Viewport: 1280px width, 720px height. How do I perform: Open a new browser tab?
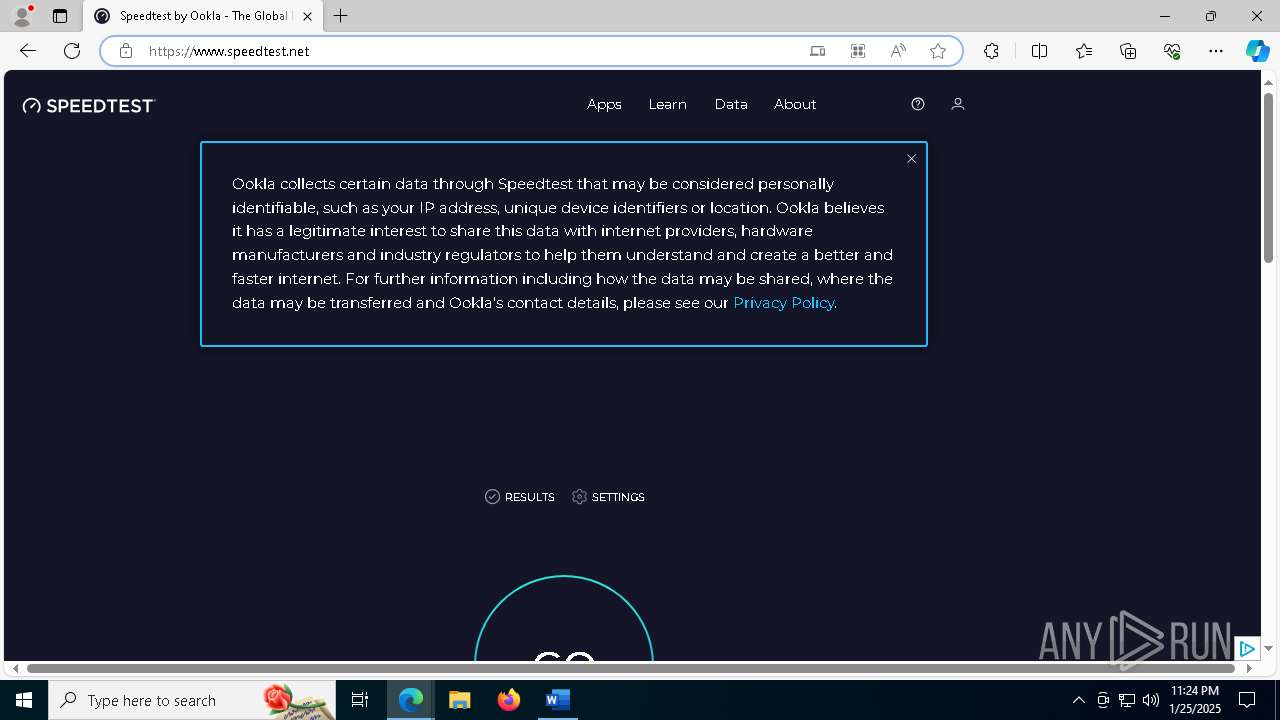[x=341, y=16]
